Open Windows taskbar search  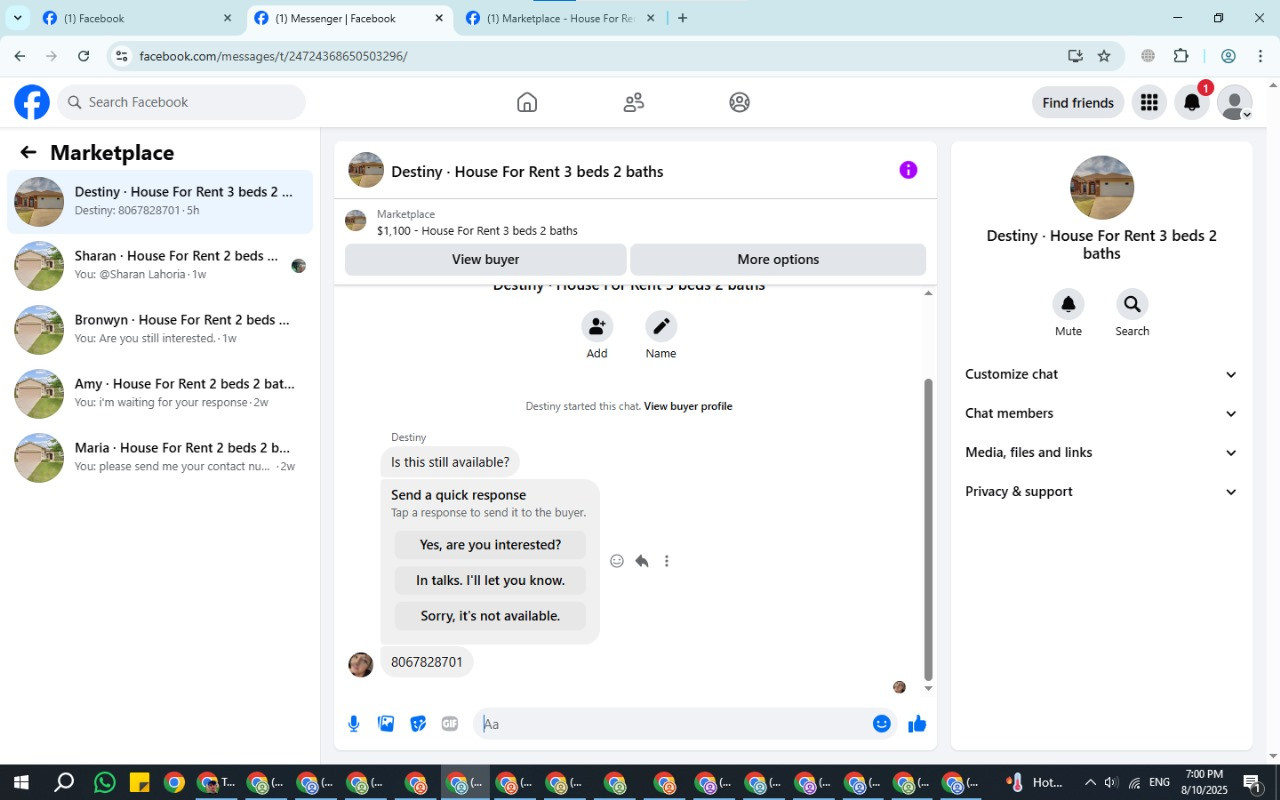point(63,783)
